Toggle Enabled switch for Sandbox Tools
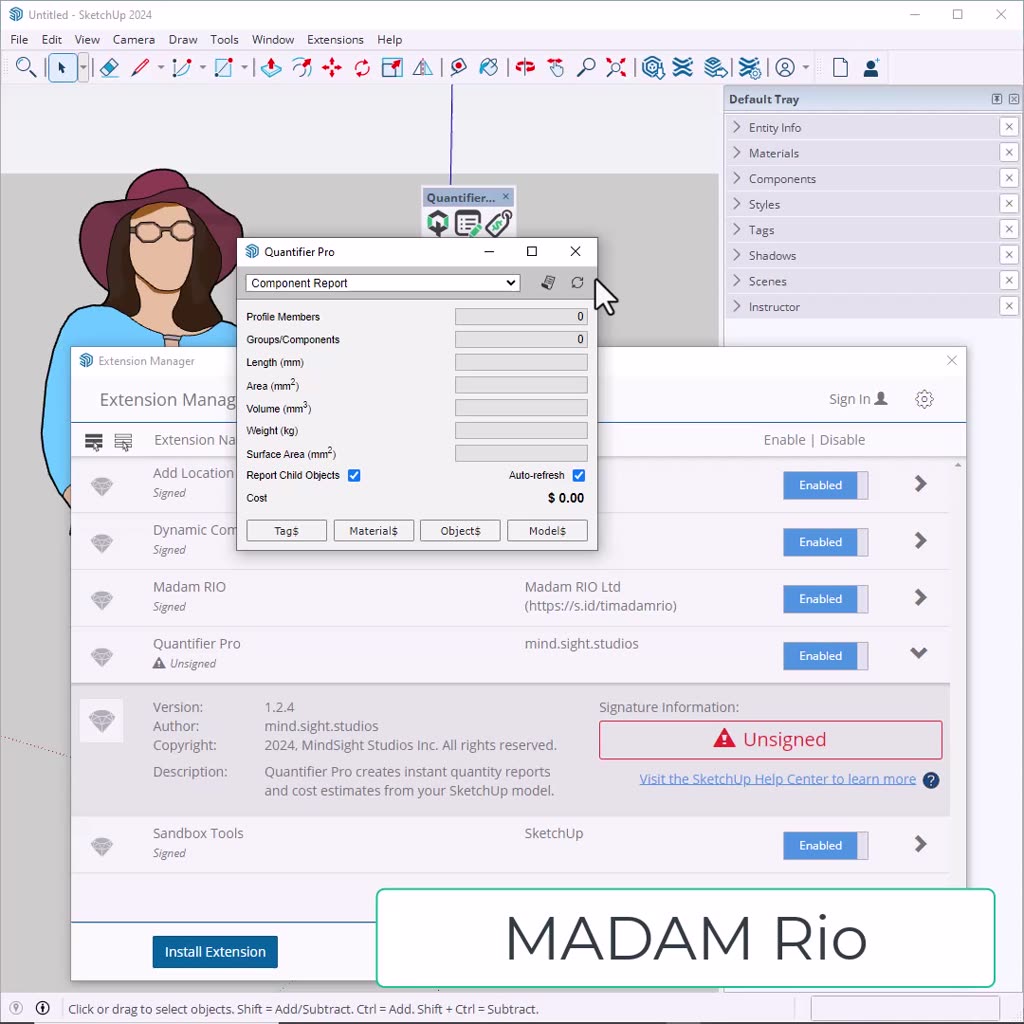This screenshot has height=1024, width=1024. [825, 845]
